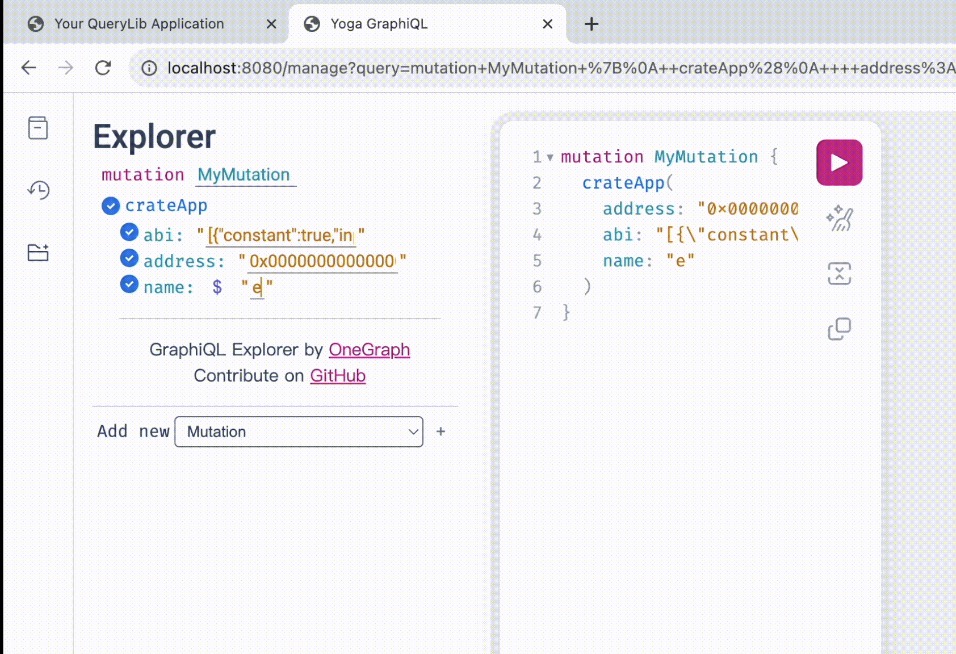Click the site info icon in address bar

[149, 68]
